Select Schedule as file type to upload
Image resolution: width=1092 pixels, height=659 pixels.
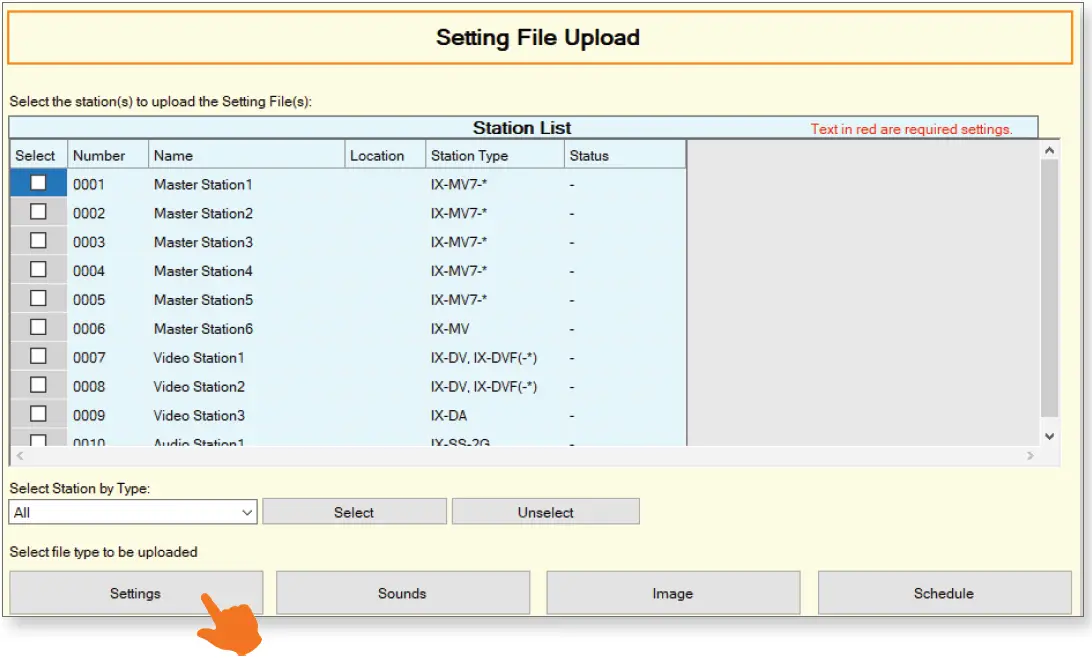(x=942, y=592)
